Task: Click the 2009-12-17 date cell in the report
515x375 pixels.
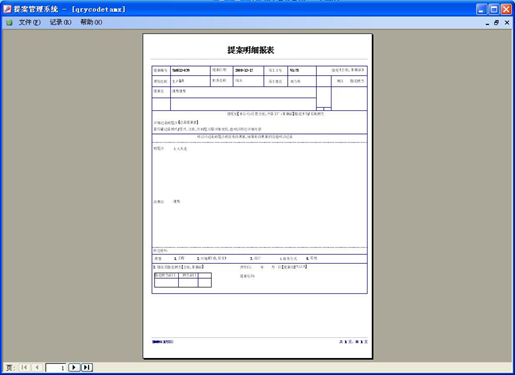Action: point(248,71)
